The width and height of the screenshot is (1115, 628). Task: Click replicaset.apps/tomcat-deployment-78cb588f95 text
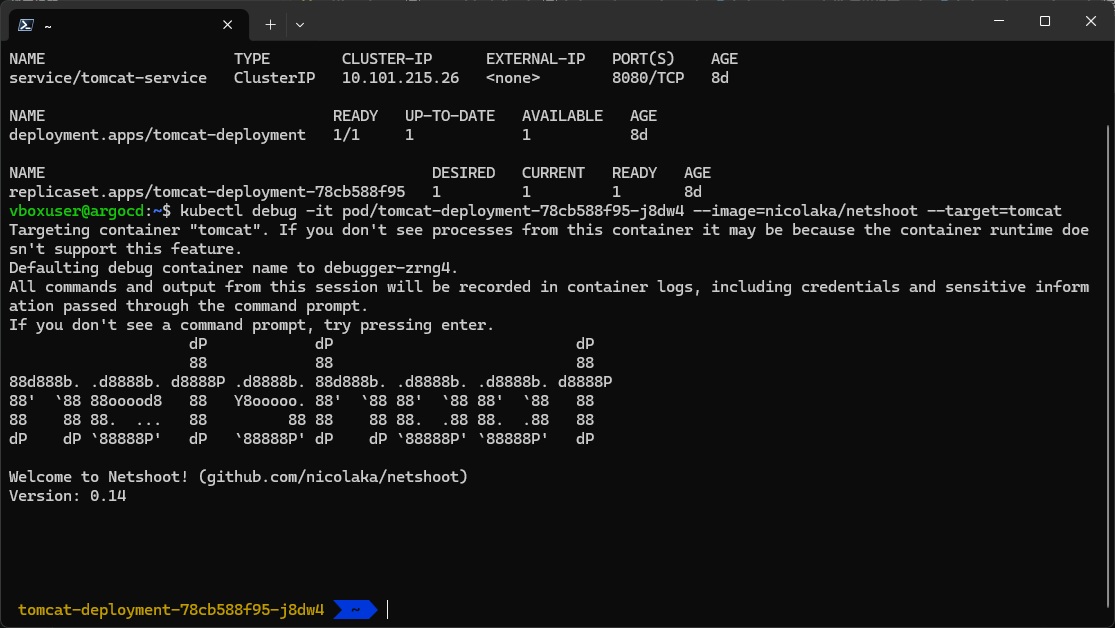click(x=207, y=192)
